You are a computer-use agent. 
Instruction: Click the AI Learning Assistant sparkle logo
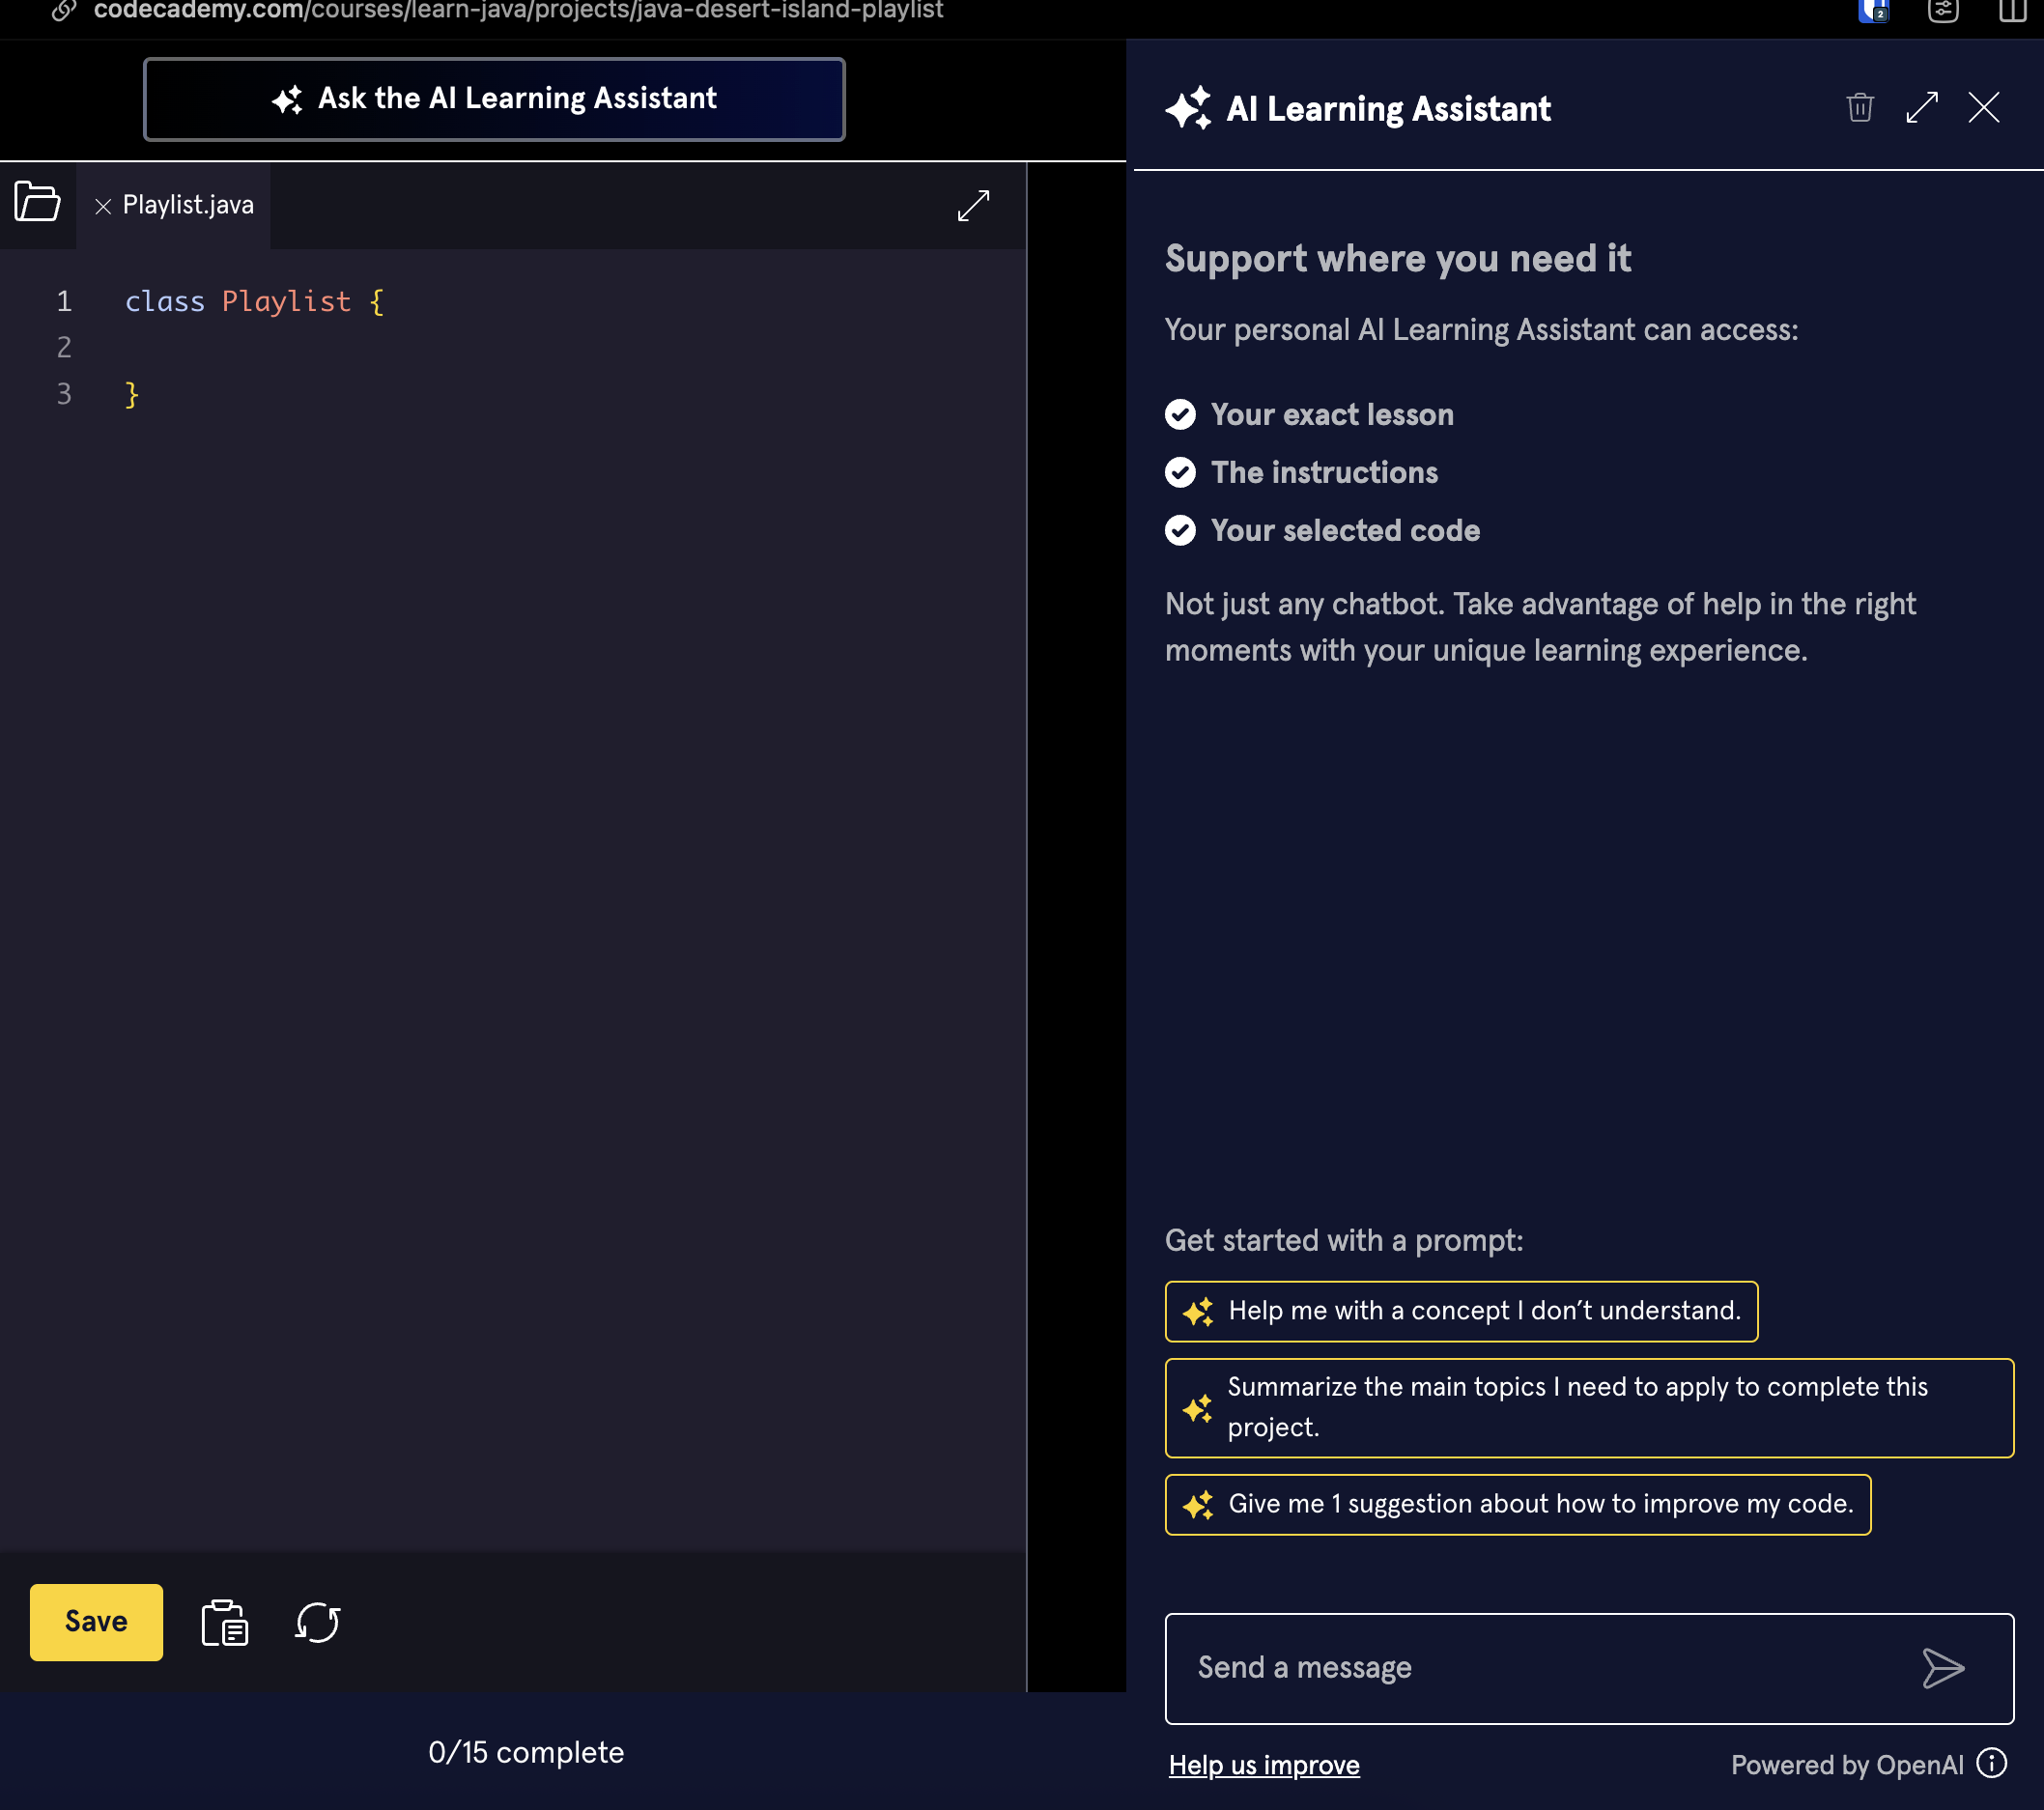[1188, 108]
